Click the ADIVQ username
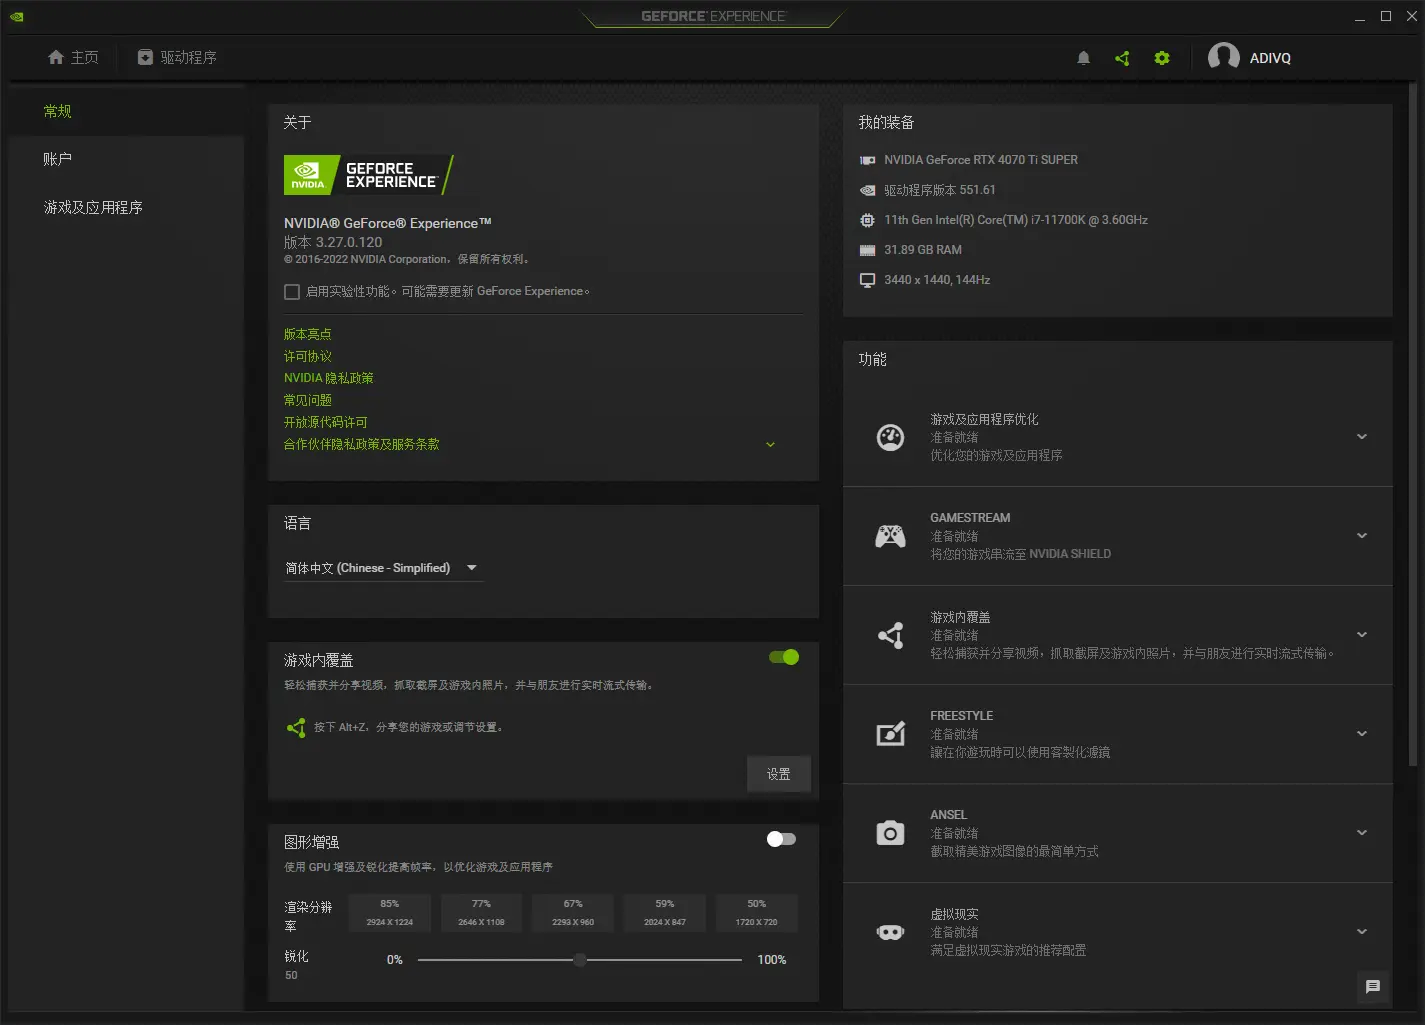The height and width of the screenshot is (1025, 1425). pos(1270,58)
